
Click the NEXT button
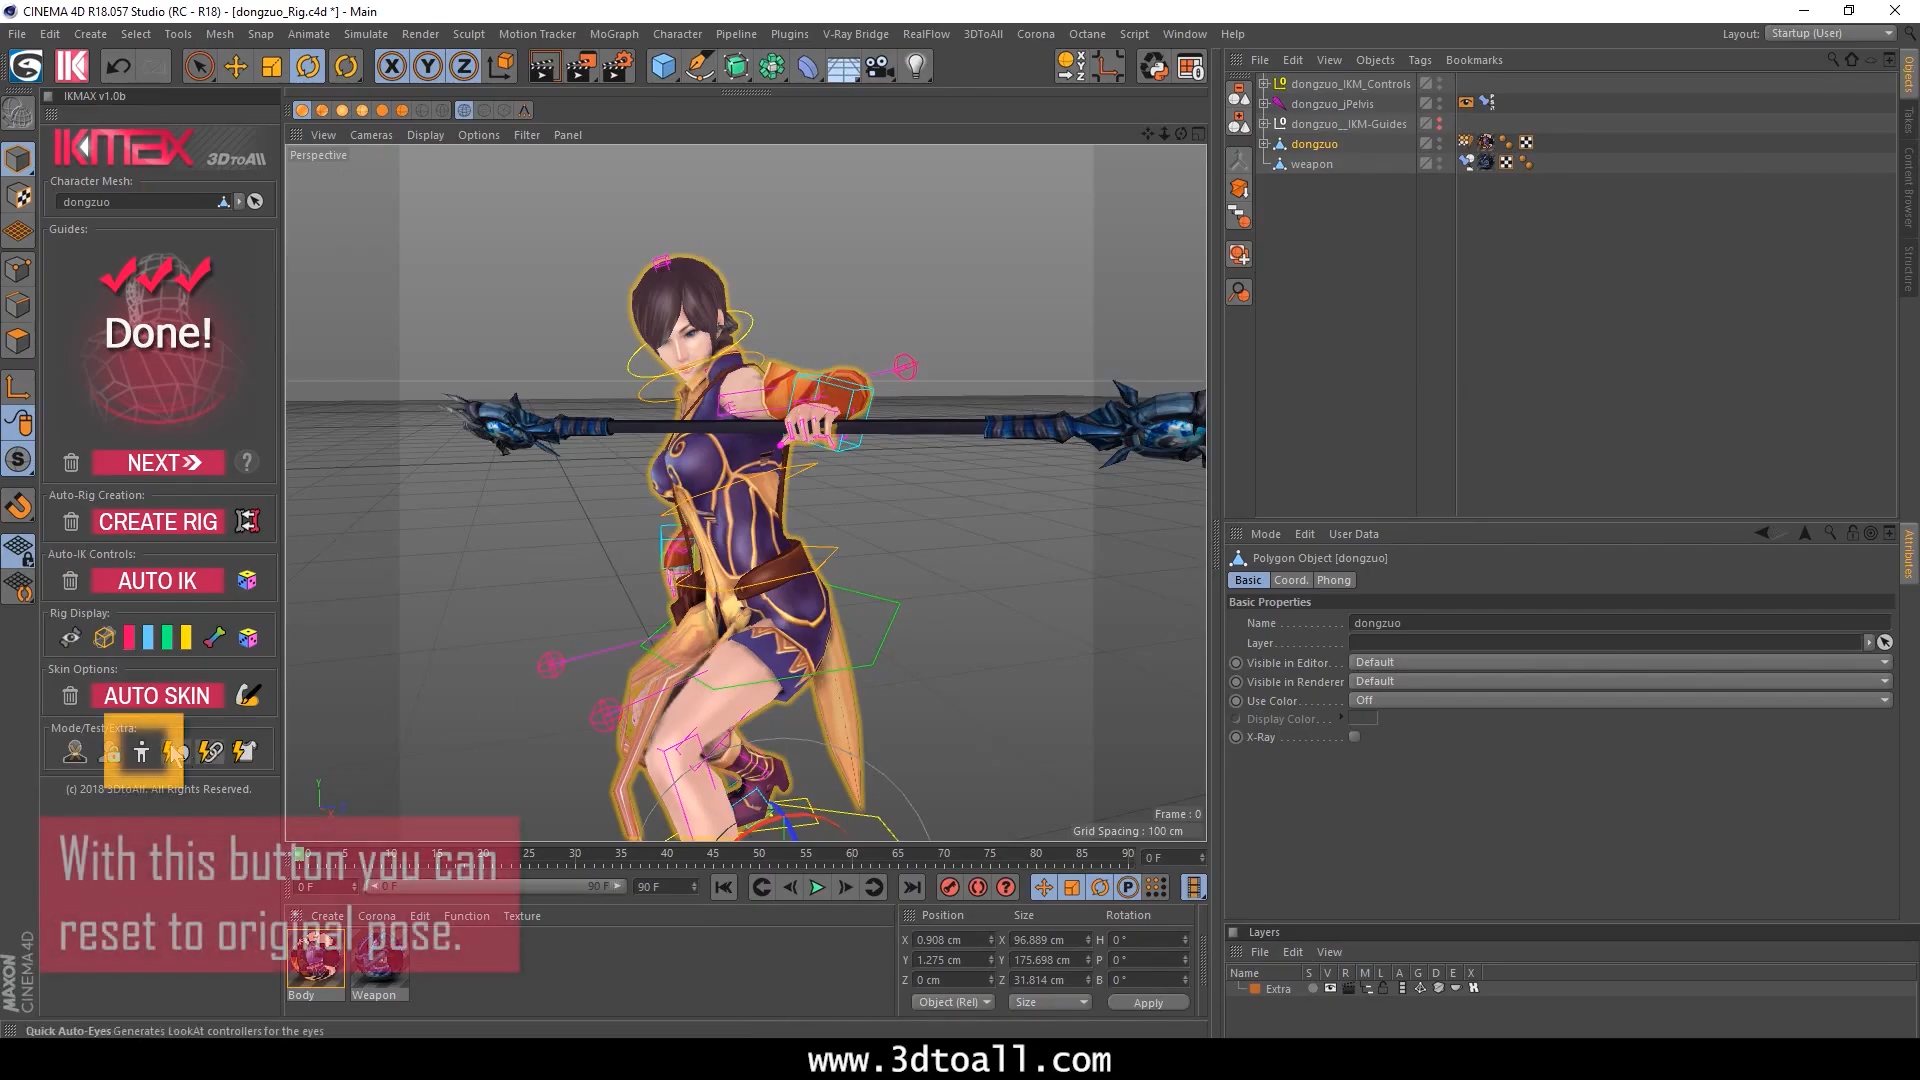tap(158, 463)
